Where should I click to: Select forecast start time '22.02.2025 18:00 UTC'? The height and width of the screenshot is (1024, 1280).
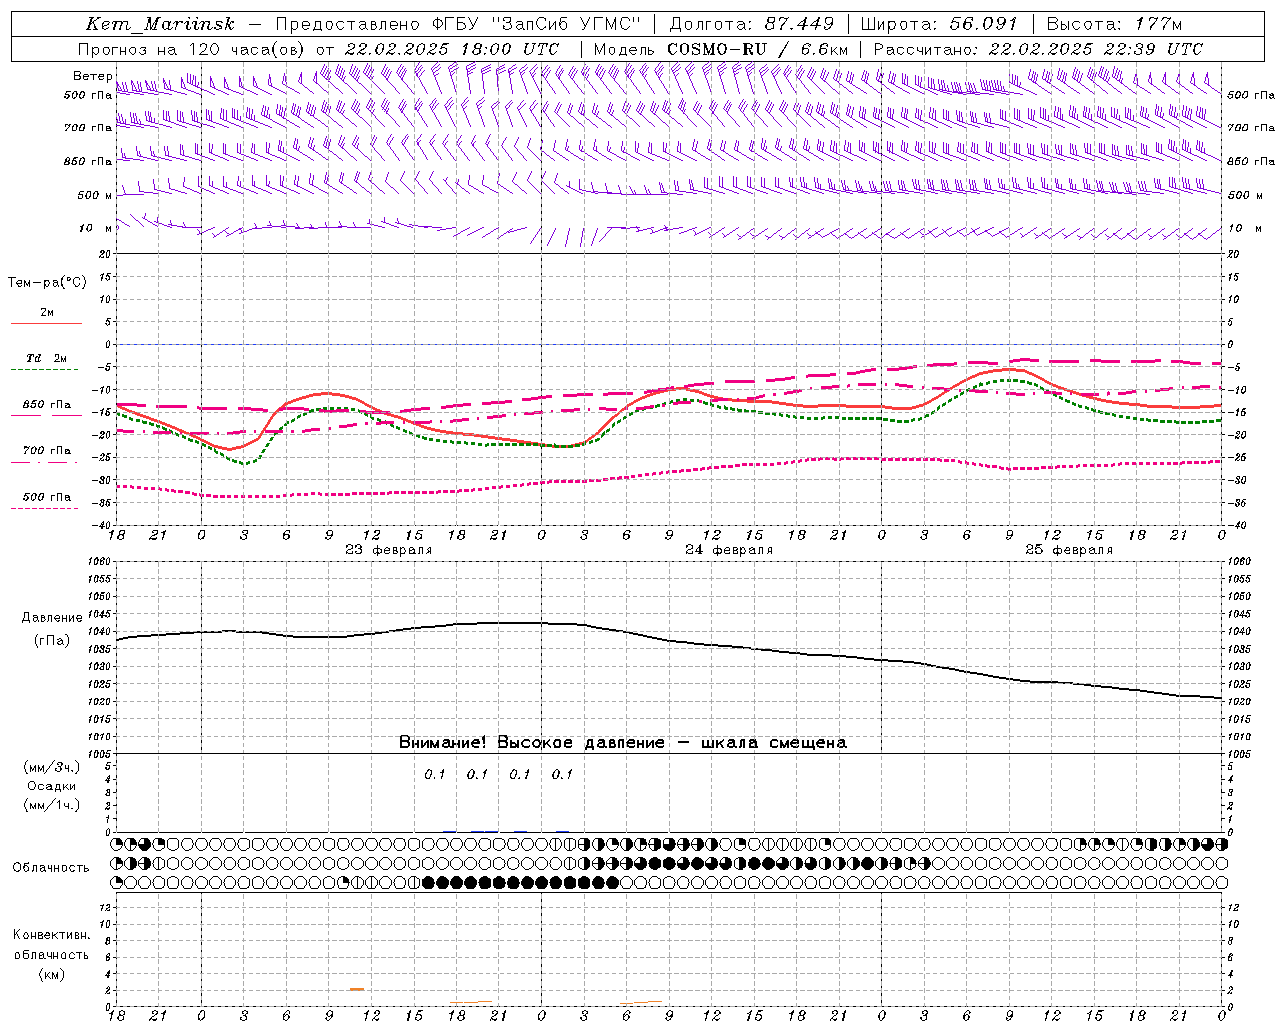[x=451, y=49]
